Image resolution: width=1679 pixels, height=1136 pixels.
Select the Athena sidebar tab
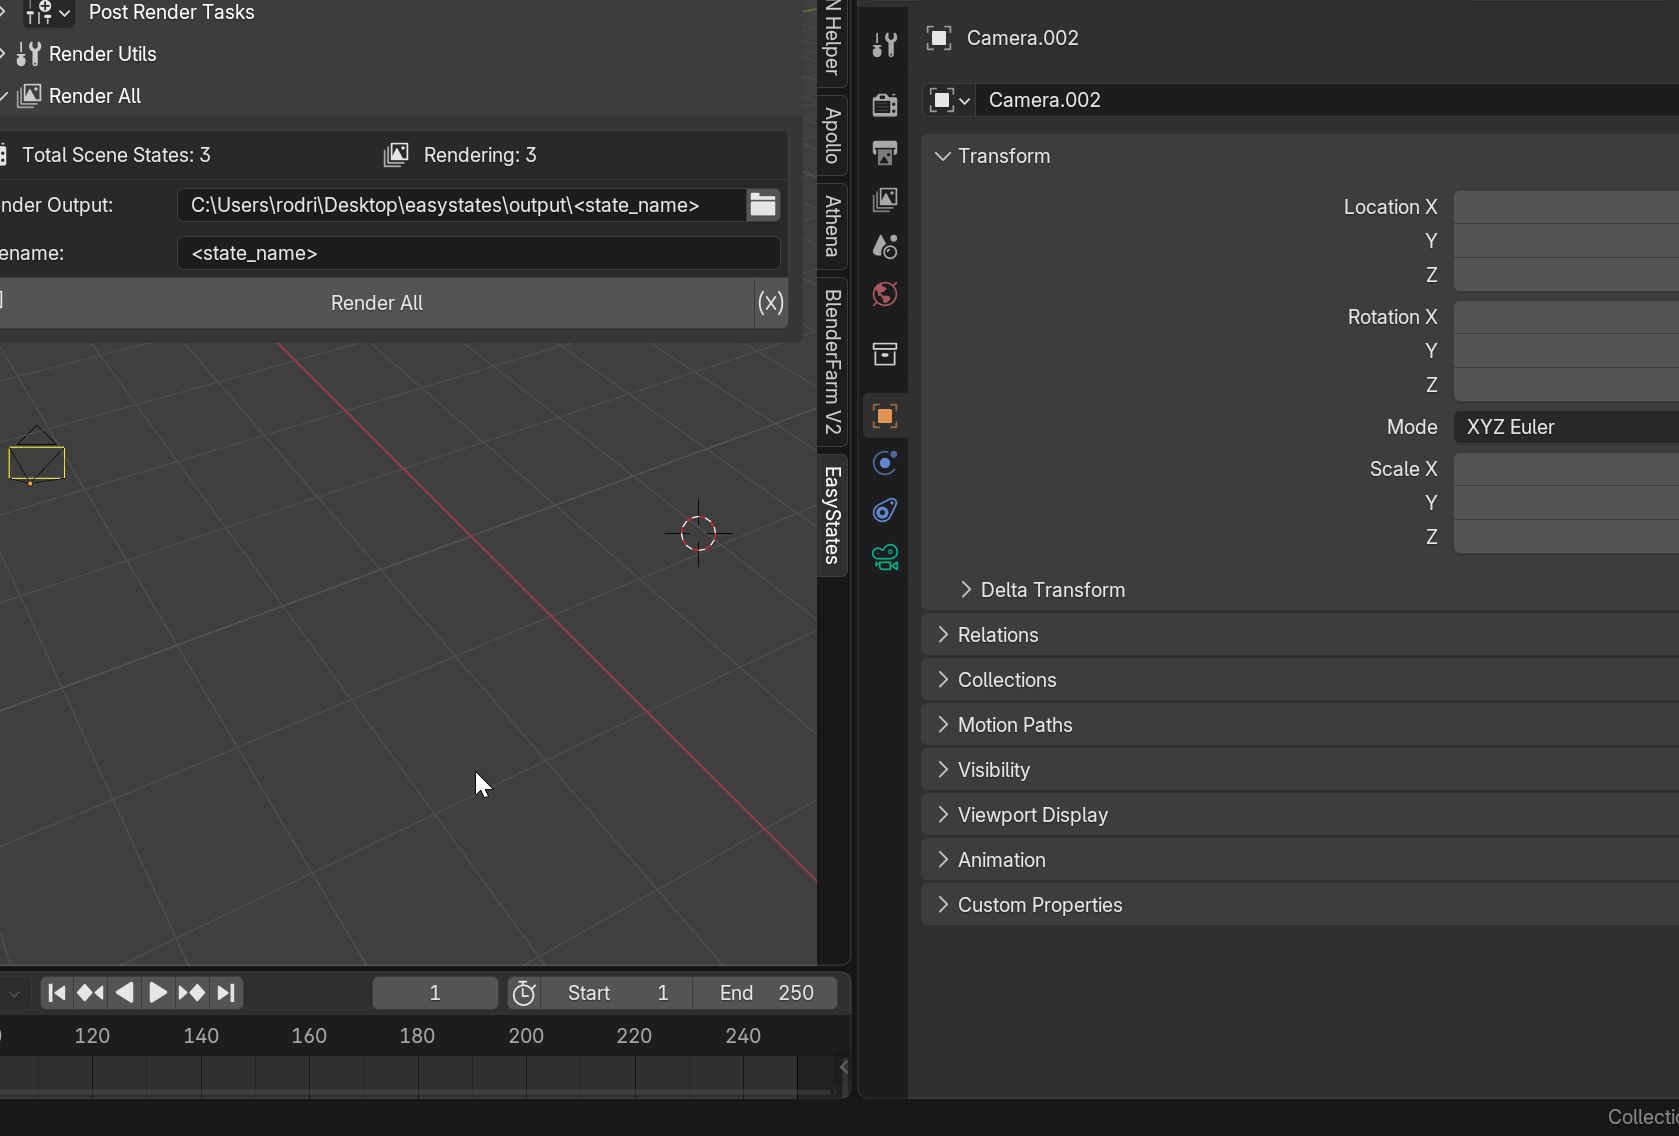click(832, 226)
